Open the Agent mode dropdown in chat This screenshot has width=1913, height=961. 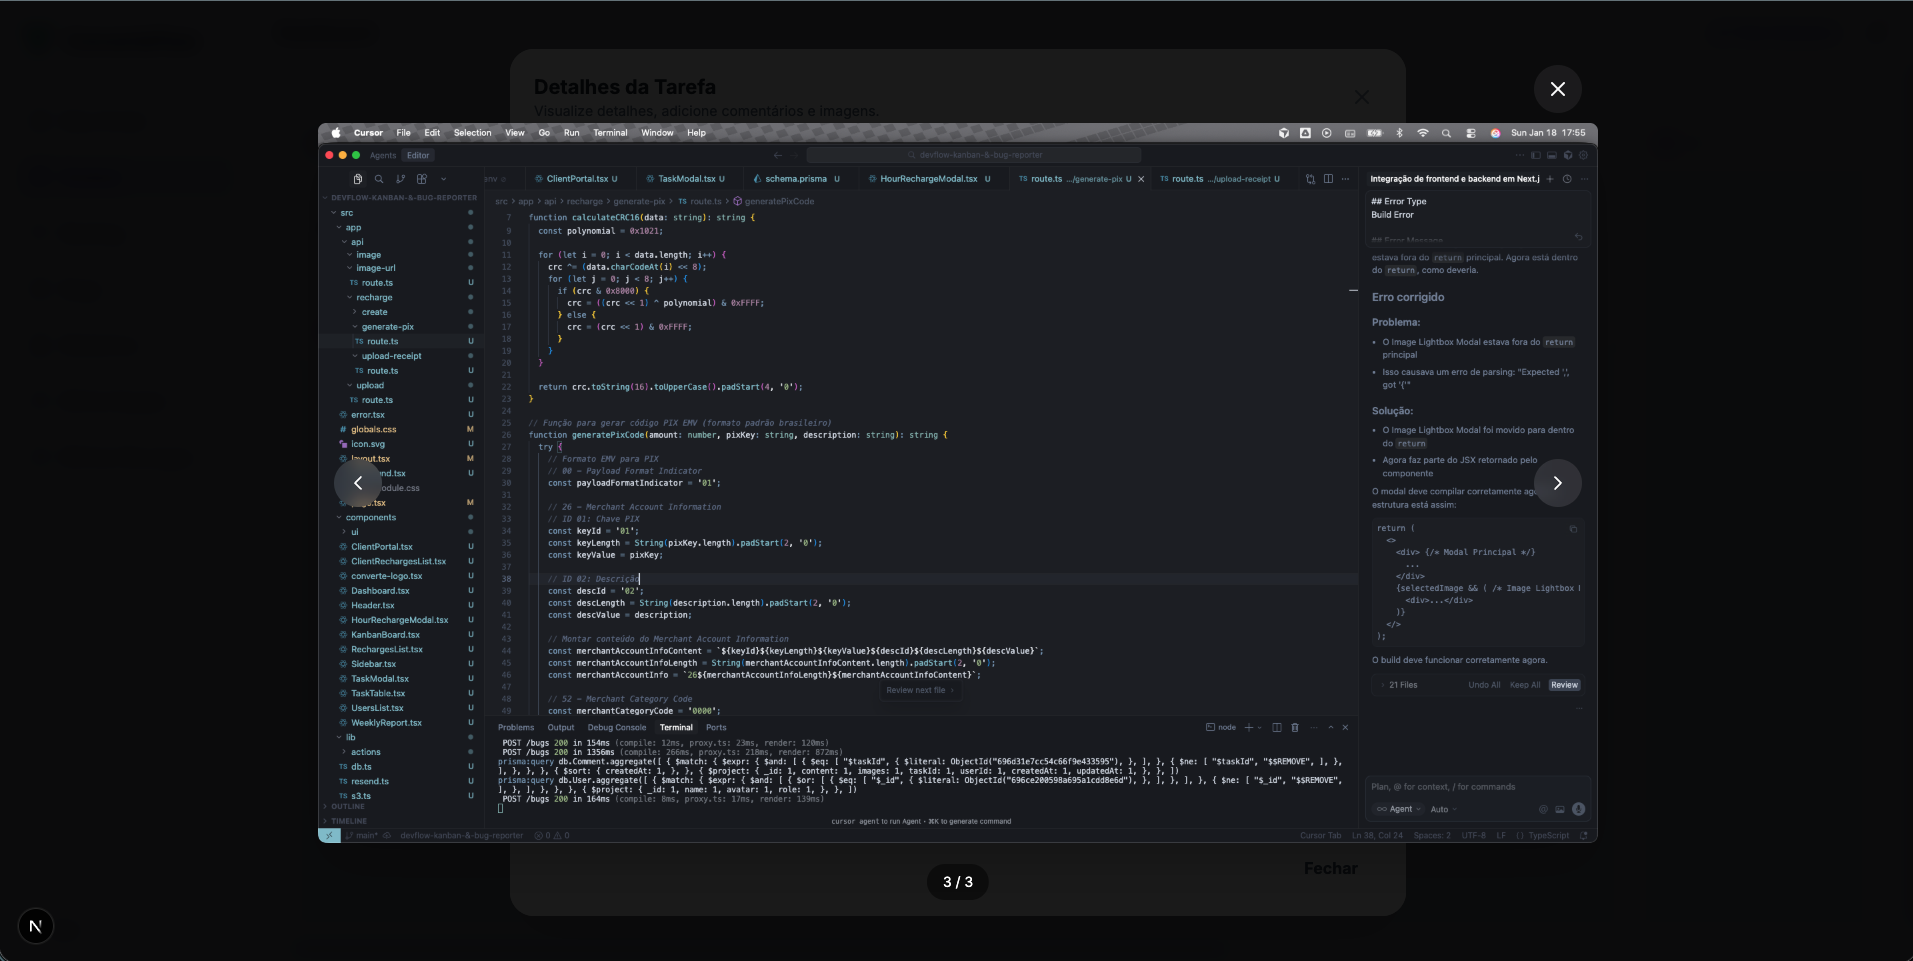click(1399, 809)
